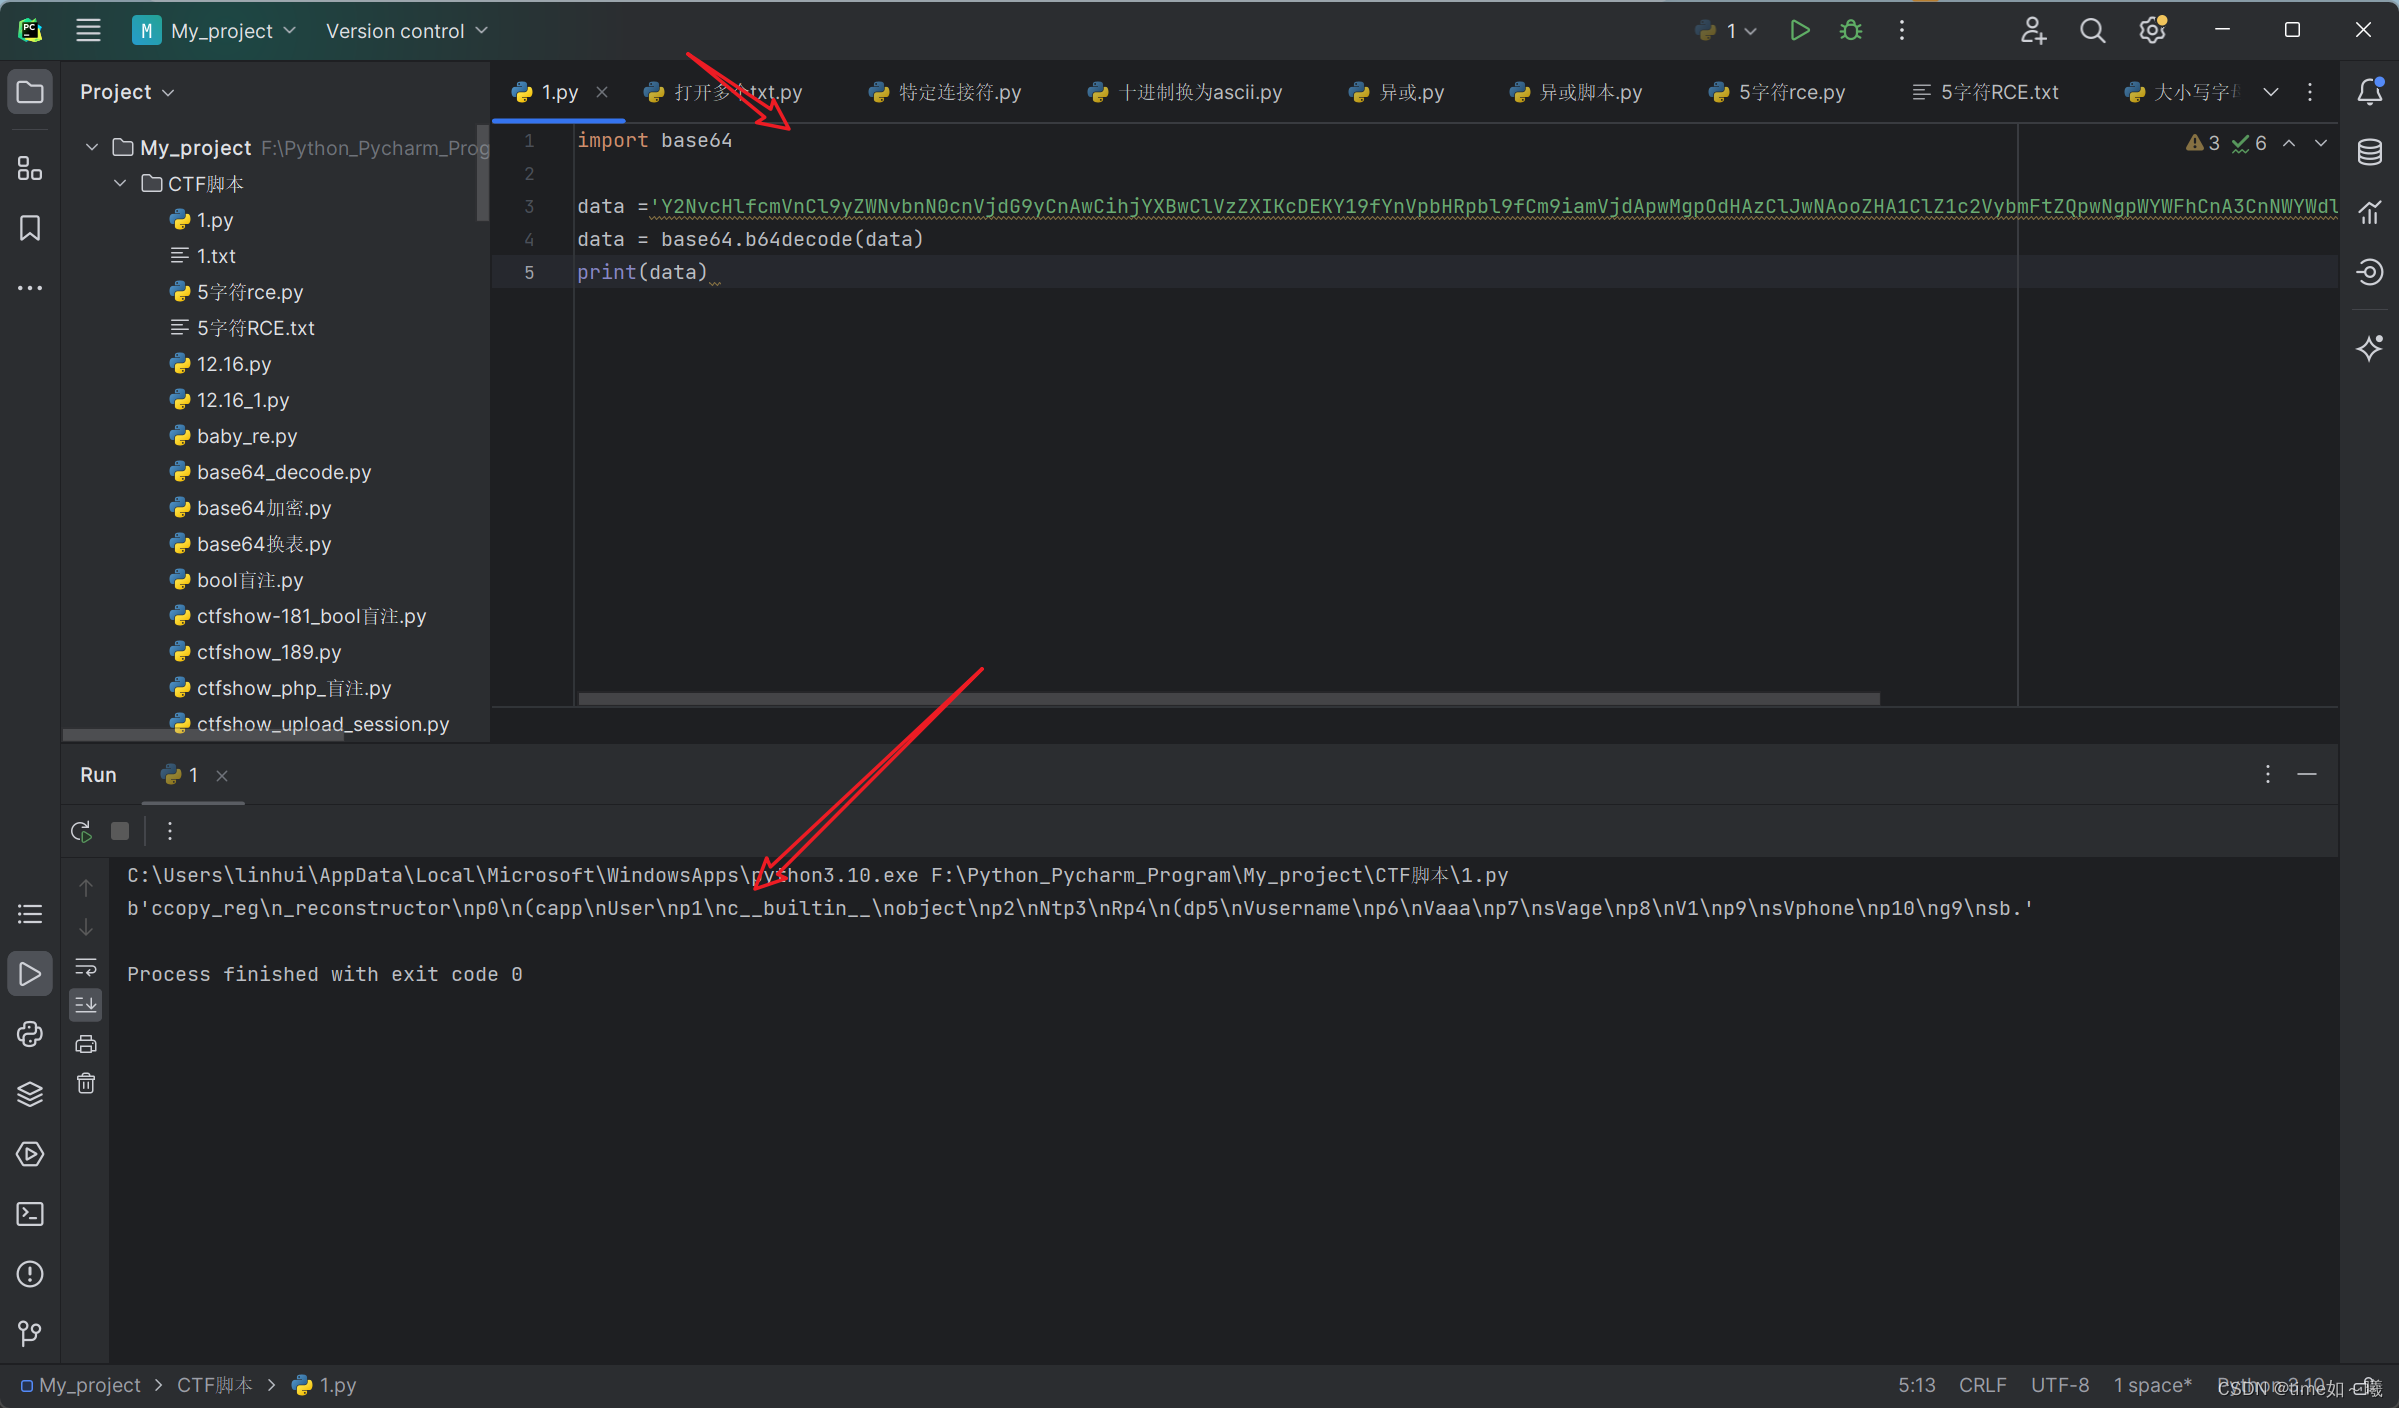Toggle soft-wrap in Run console
This screenshot has width=2399, height=1408.
(86, 967)
